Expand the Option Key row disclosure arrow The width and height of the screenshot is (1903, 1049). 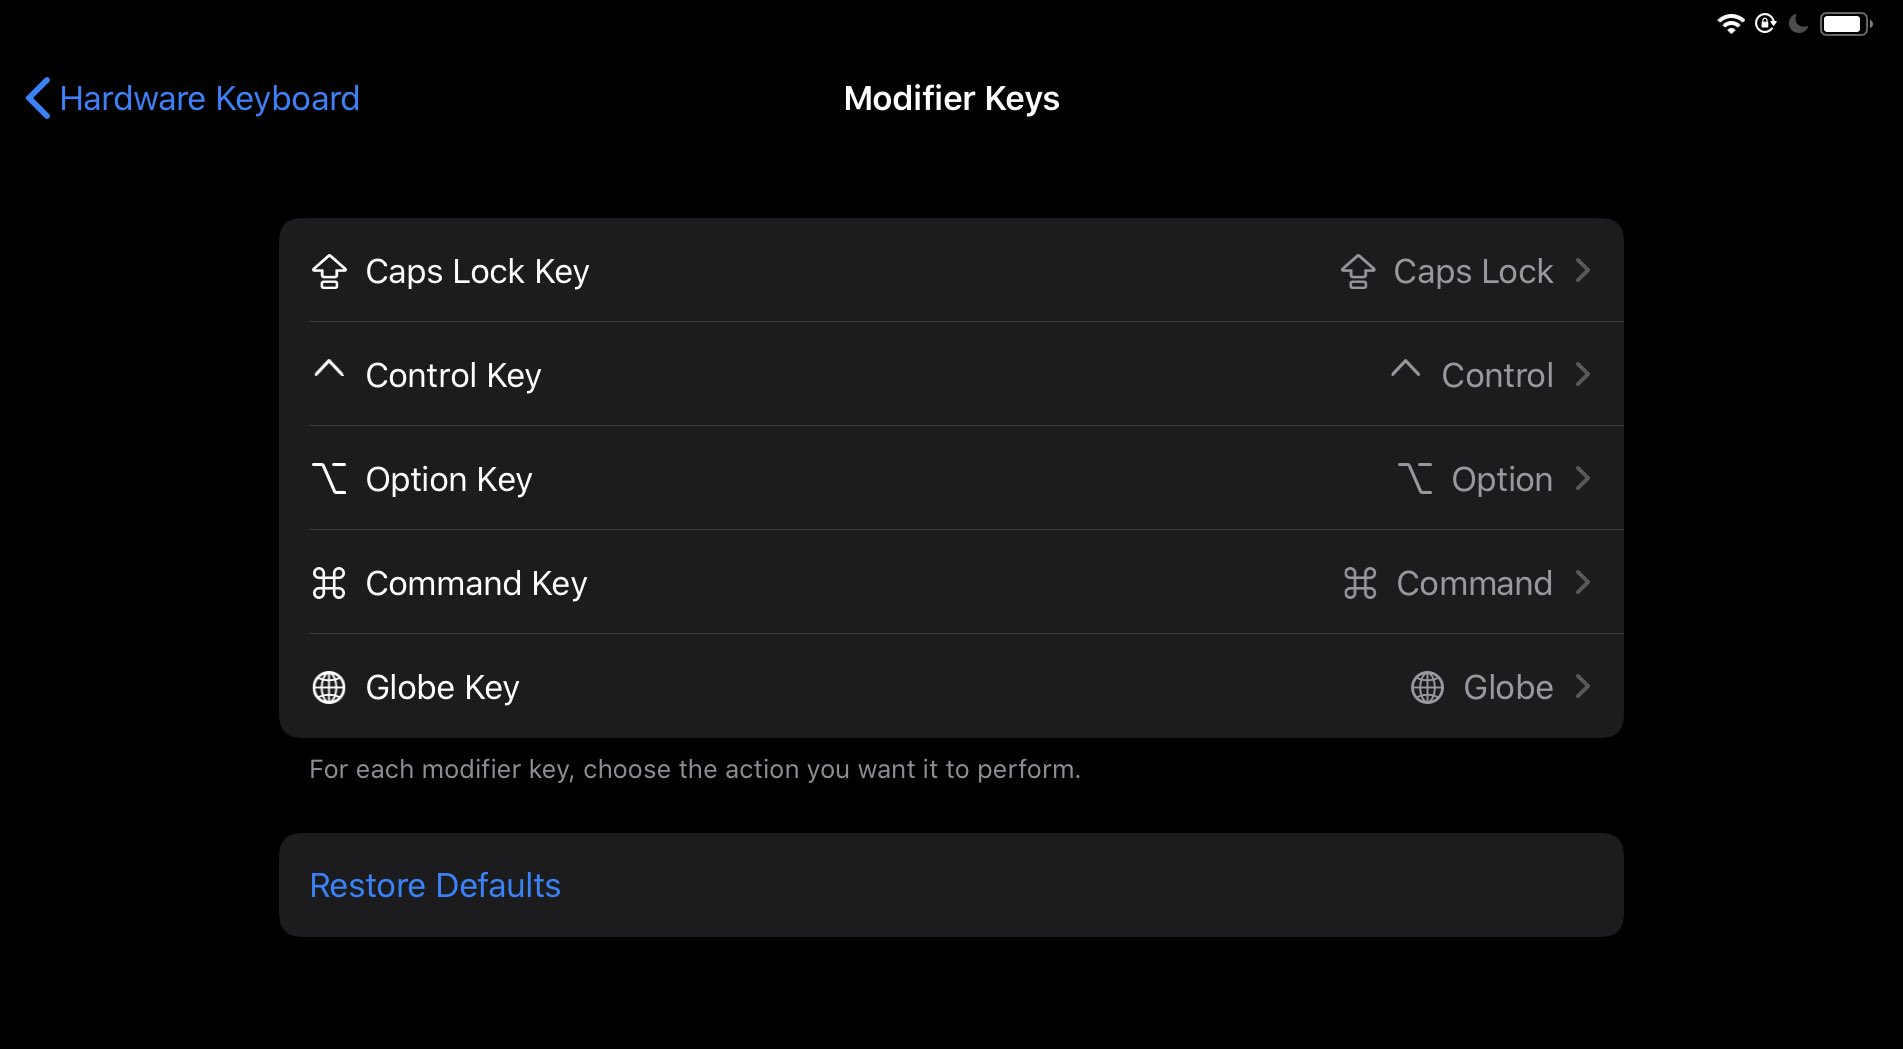[x=1584, y=478]
